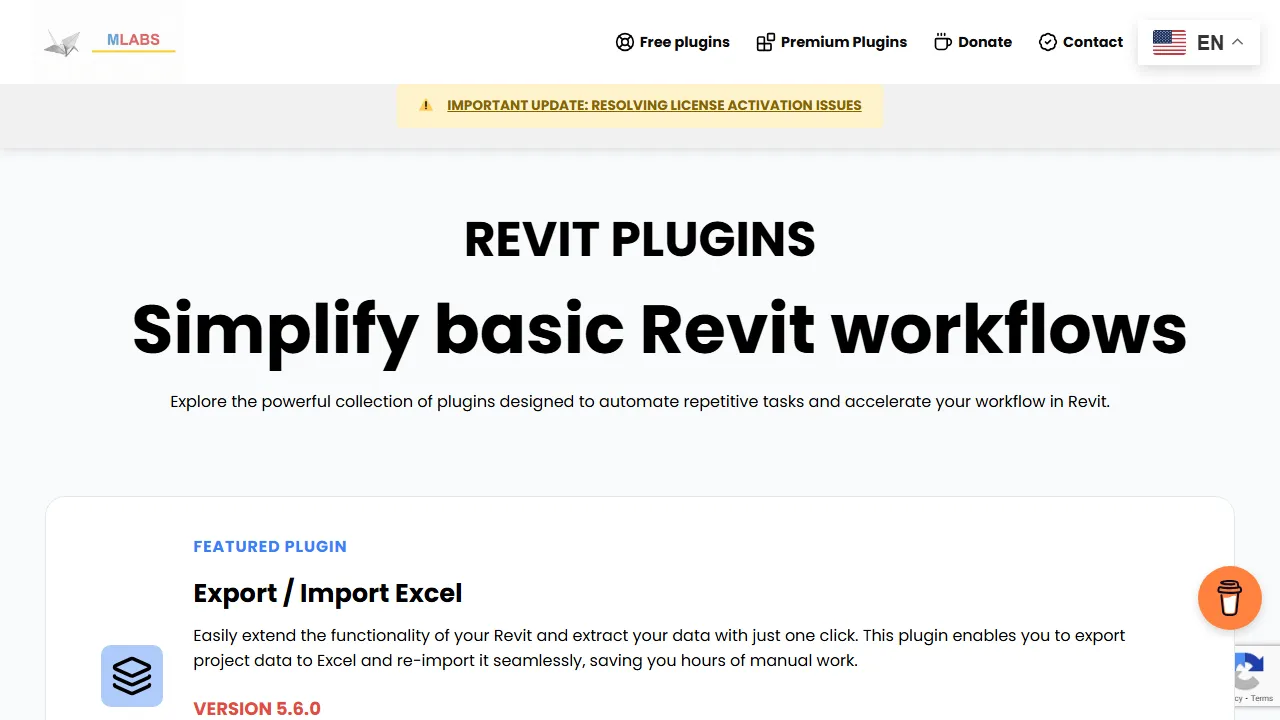Click the blue Export / Import Excel plugin icon
Viewport: 1280px width, 720px height.
tap(131, 675)
